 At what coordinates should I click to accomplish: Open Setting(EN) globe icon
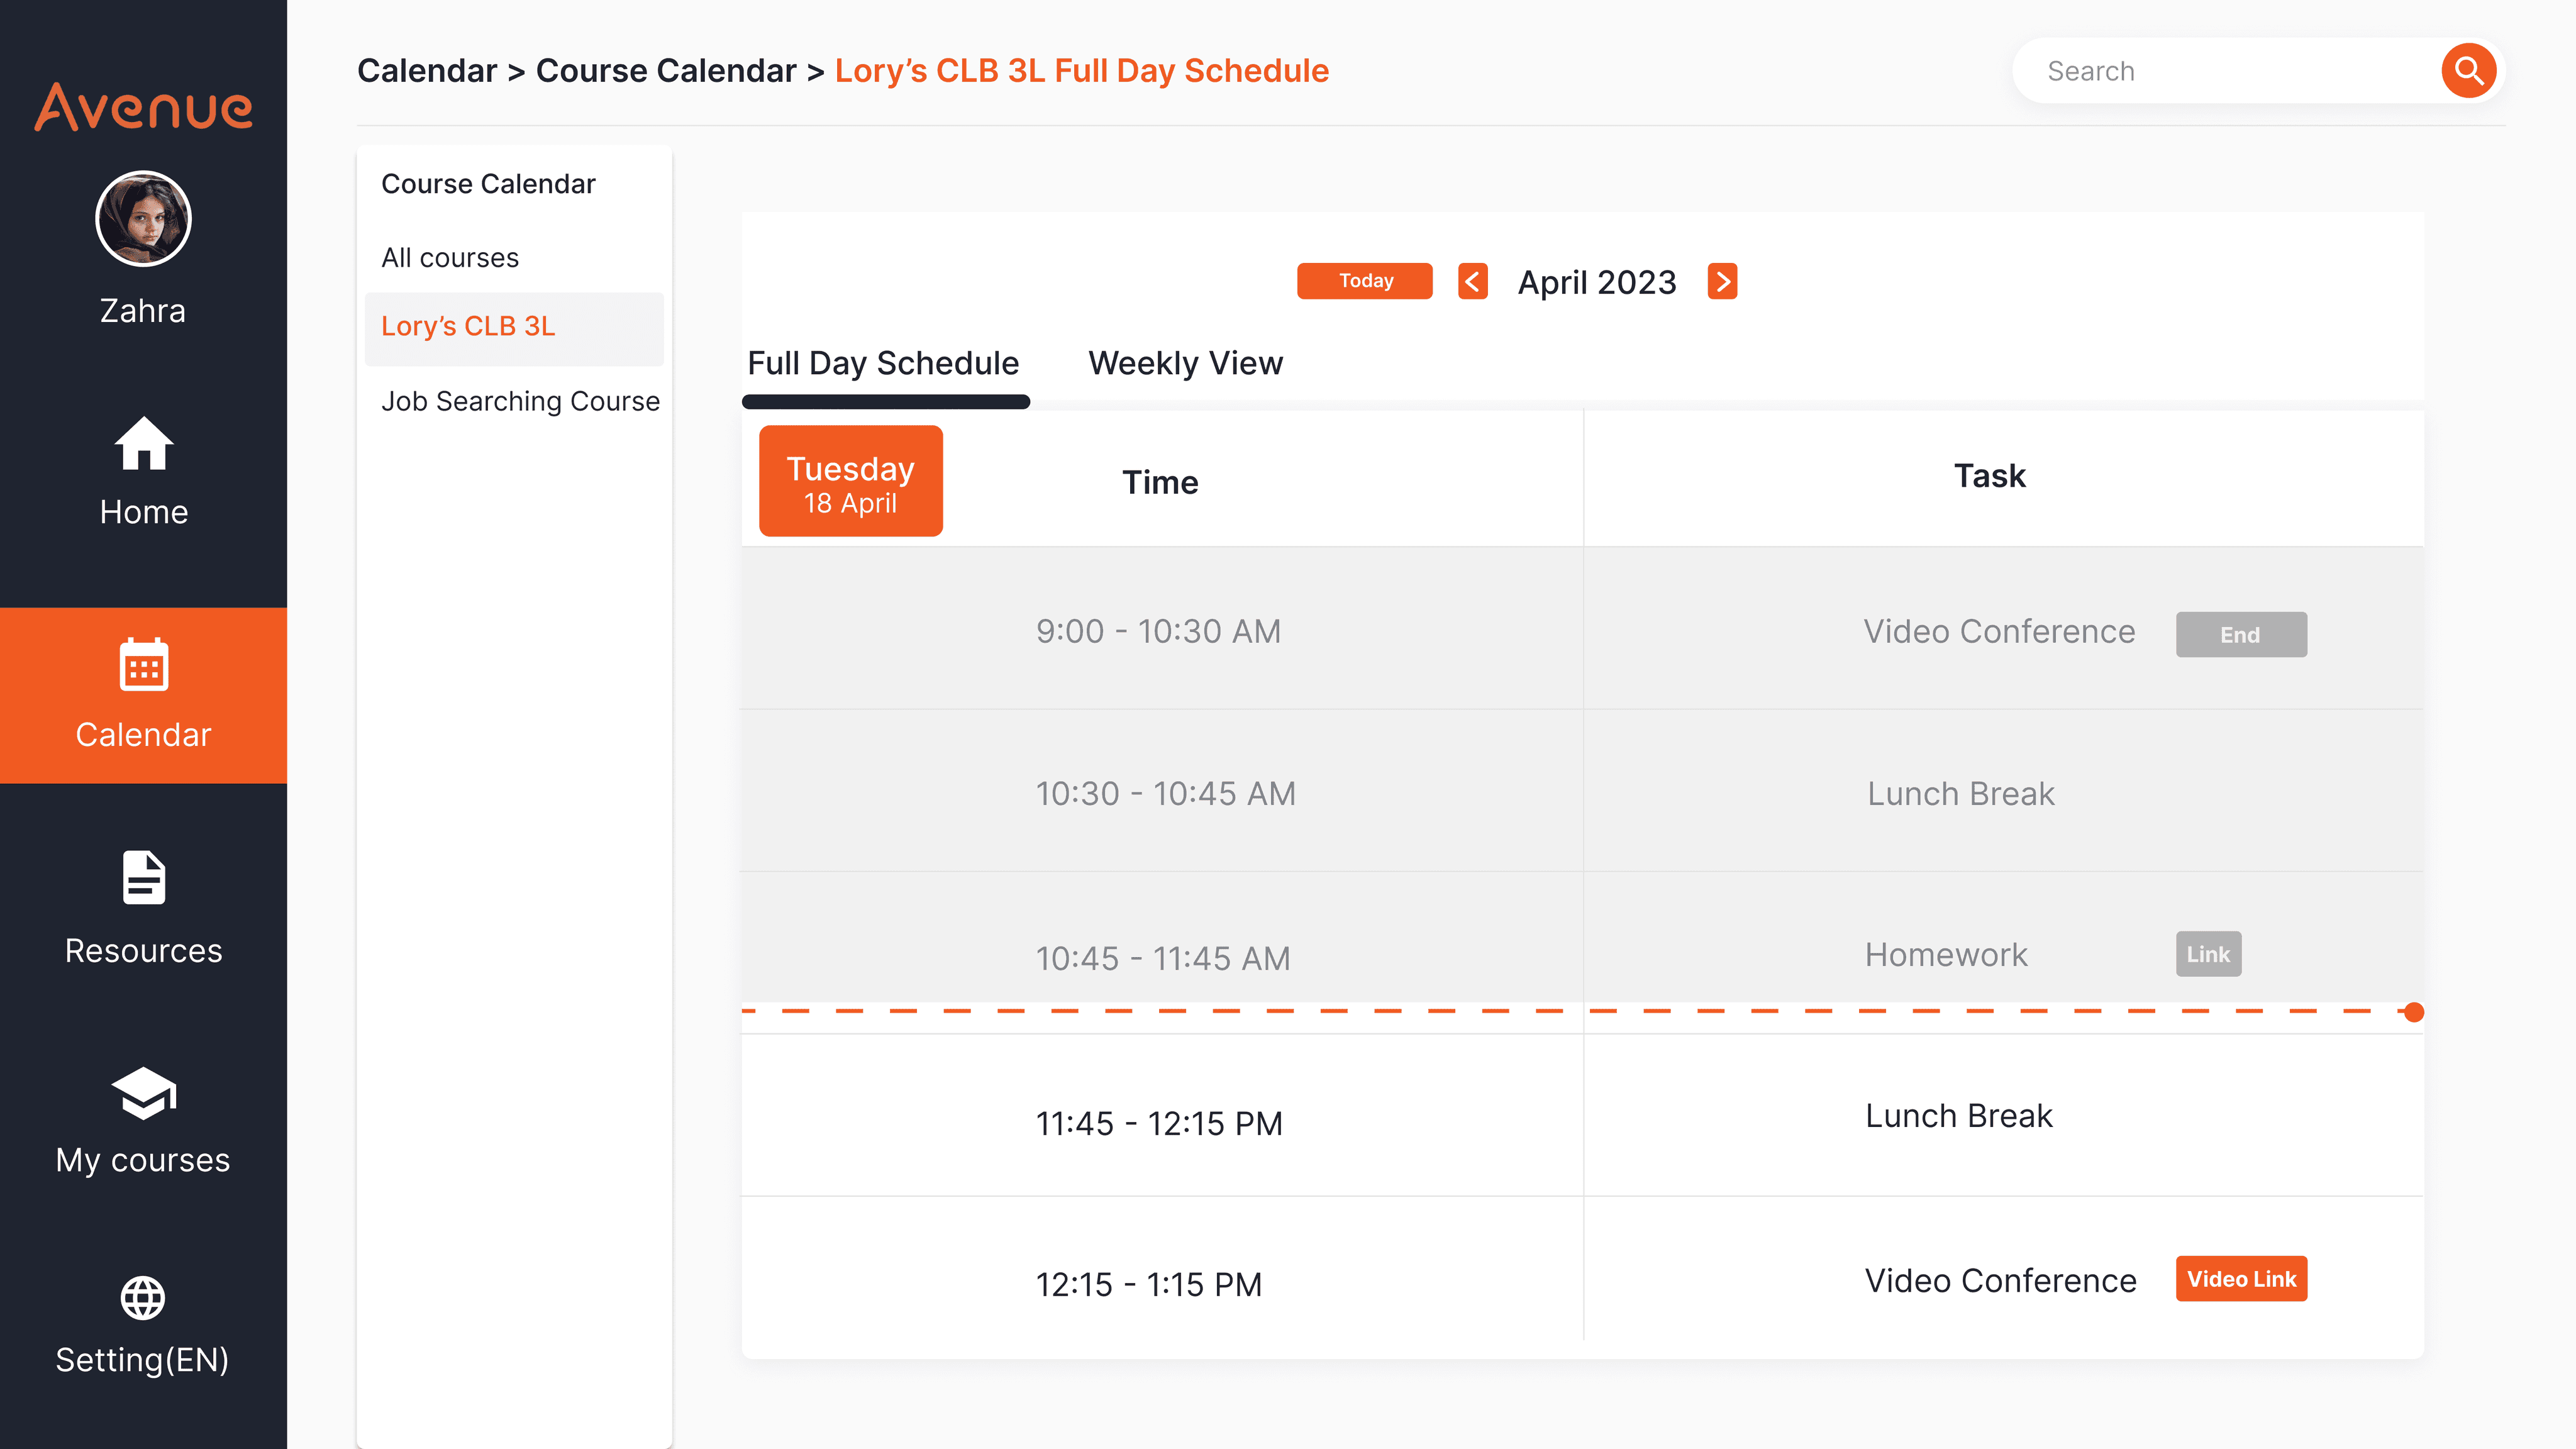(x=143, y=1298)
